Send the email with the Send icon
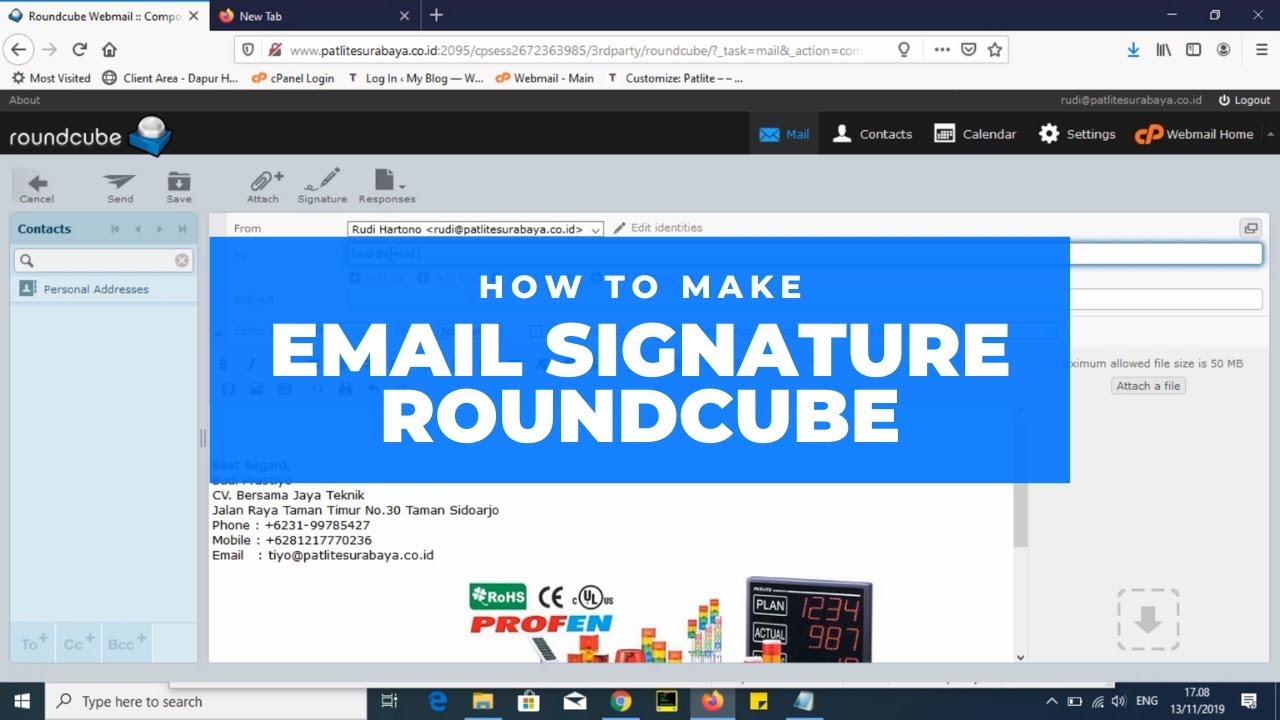 point(120,186)
